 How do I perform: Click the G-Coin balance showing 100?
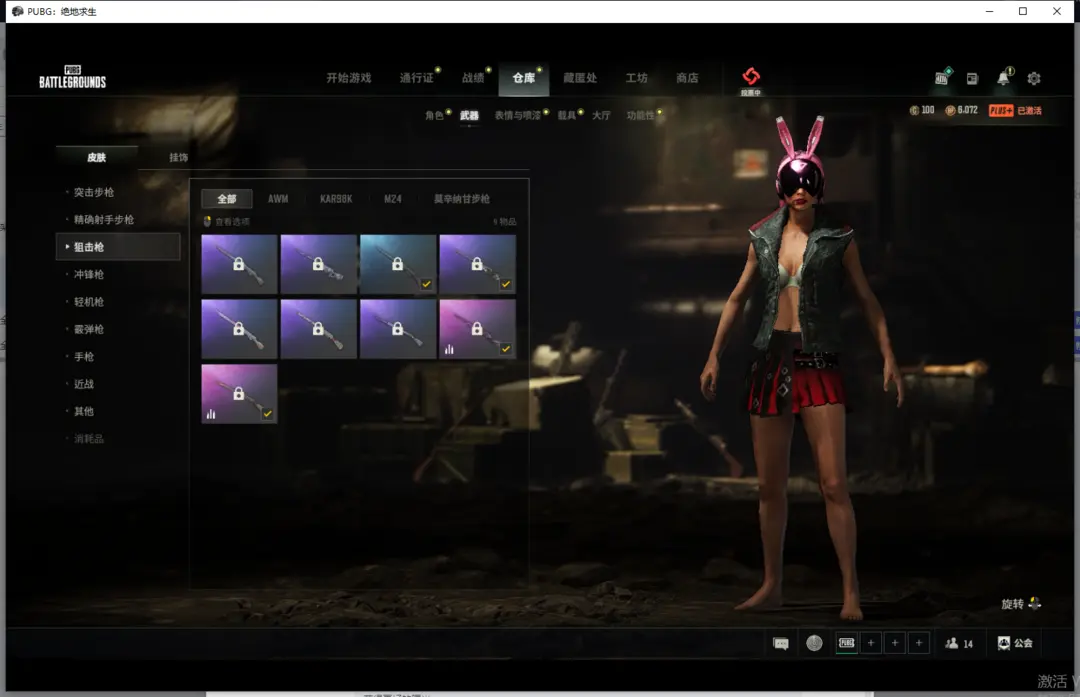922,110
